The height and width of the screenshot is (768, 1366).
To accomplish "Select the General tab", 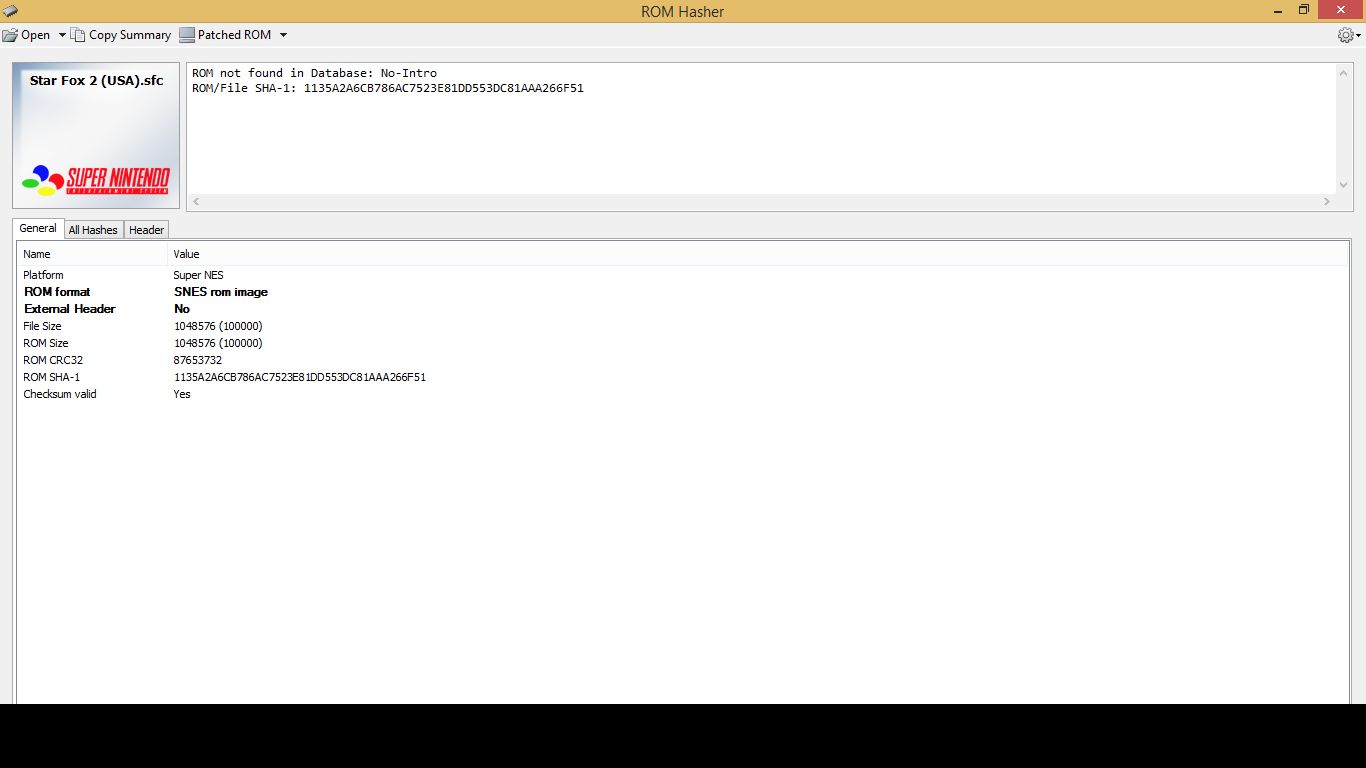I will tap(38, 228).
